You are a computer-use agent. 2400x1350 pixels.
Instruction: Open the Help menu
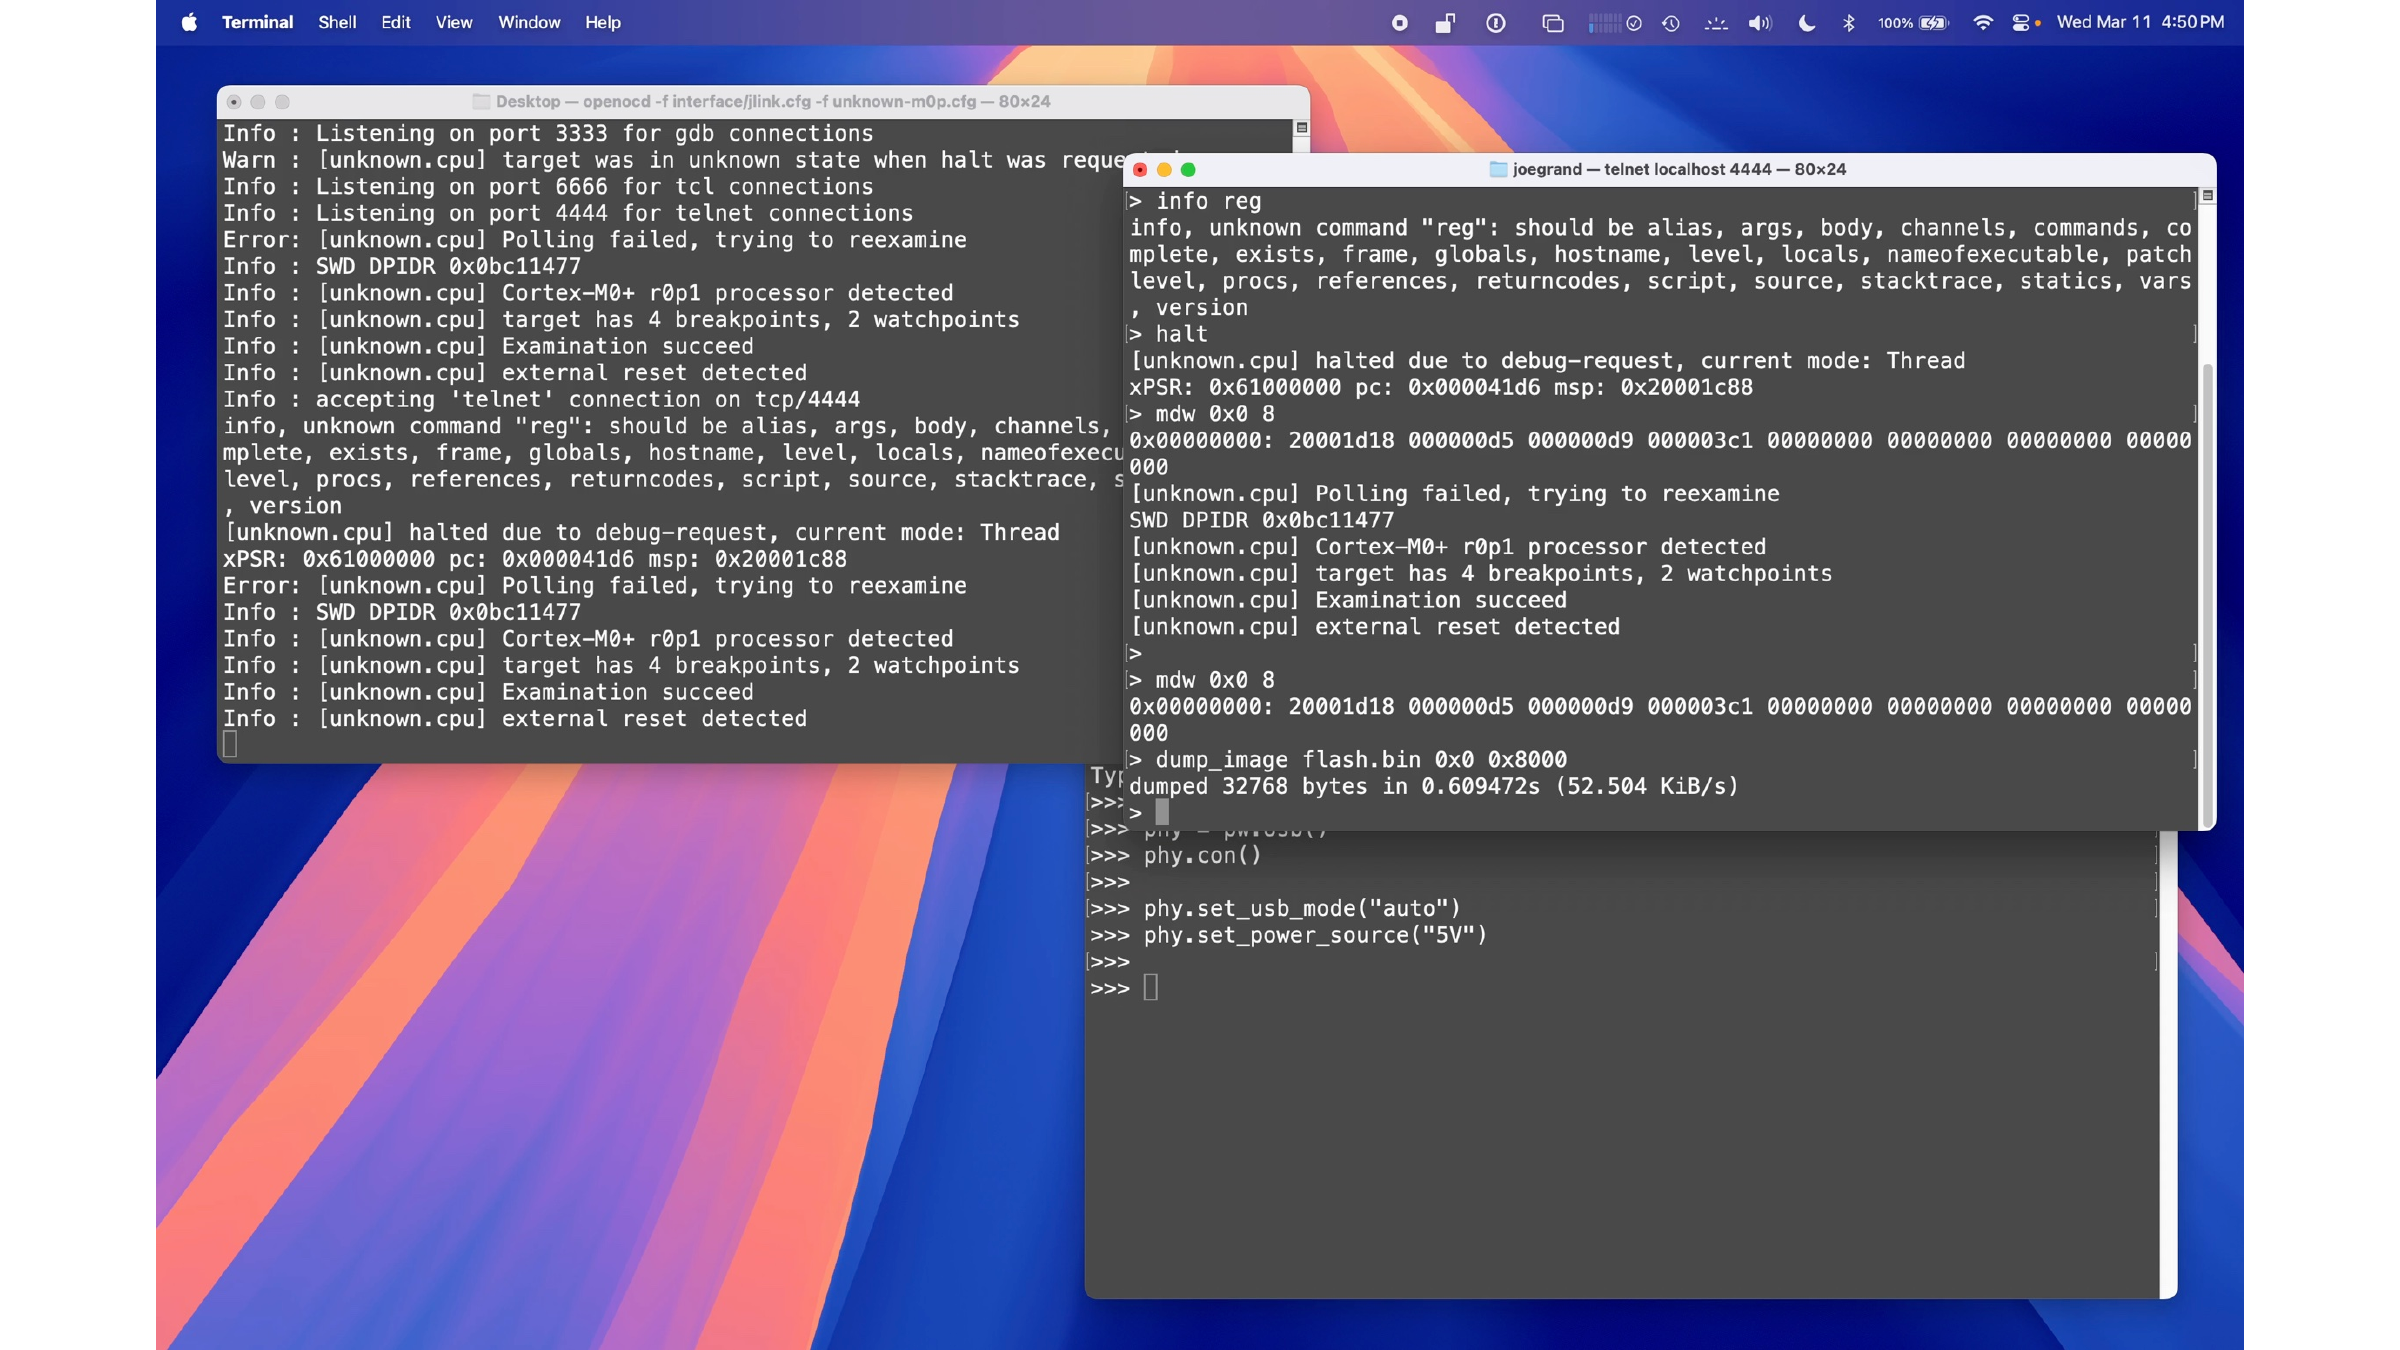[x=603, y=22]
